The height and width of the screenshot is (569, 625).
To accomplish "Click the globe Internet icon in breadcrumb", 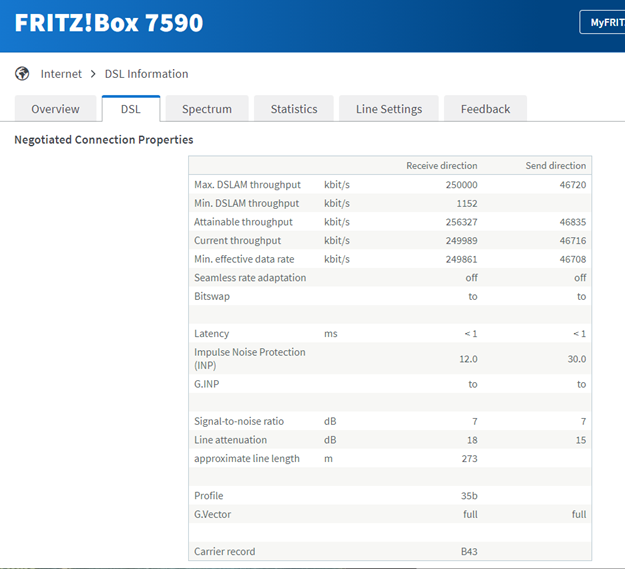I will pyautogui.click(x=22, y=74).
